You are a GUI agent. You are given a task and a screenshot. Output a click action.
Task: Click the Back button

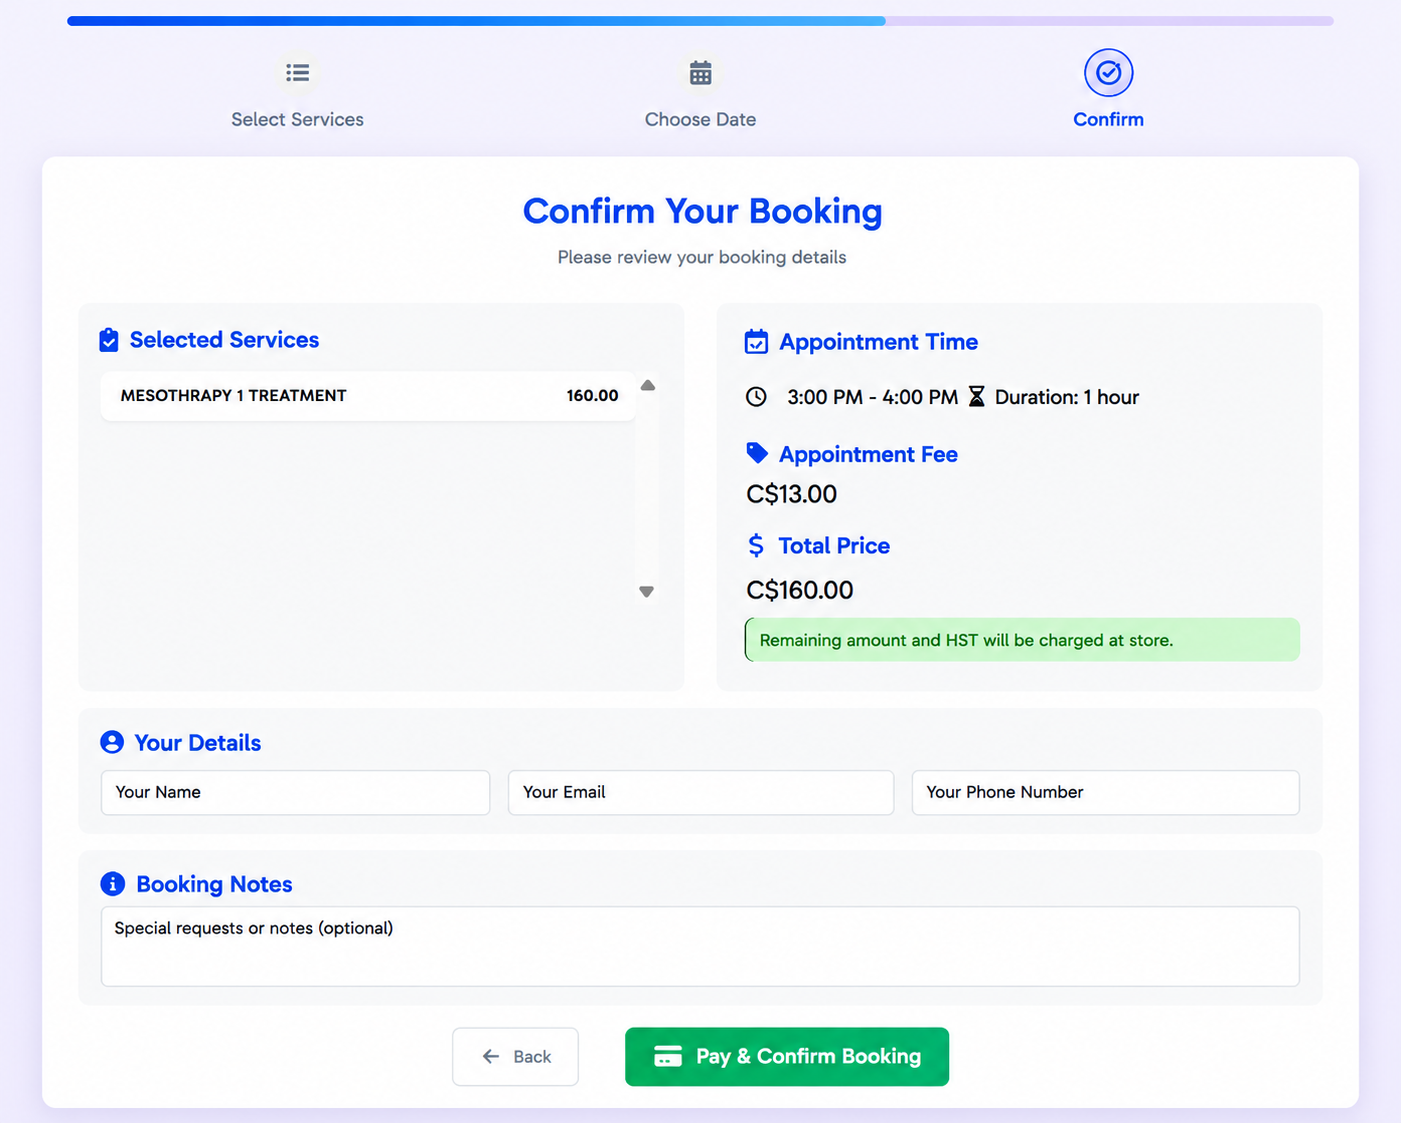point(515,1057)
